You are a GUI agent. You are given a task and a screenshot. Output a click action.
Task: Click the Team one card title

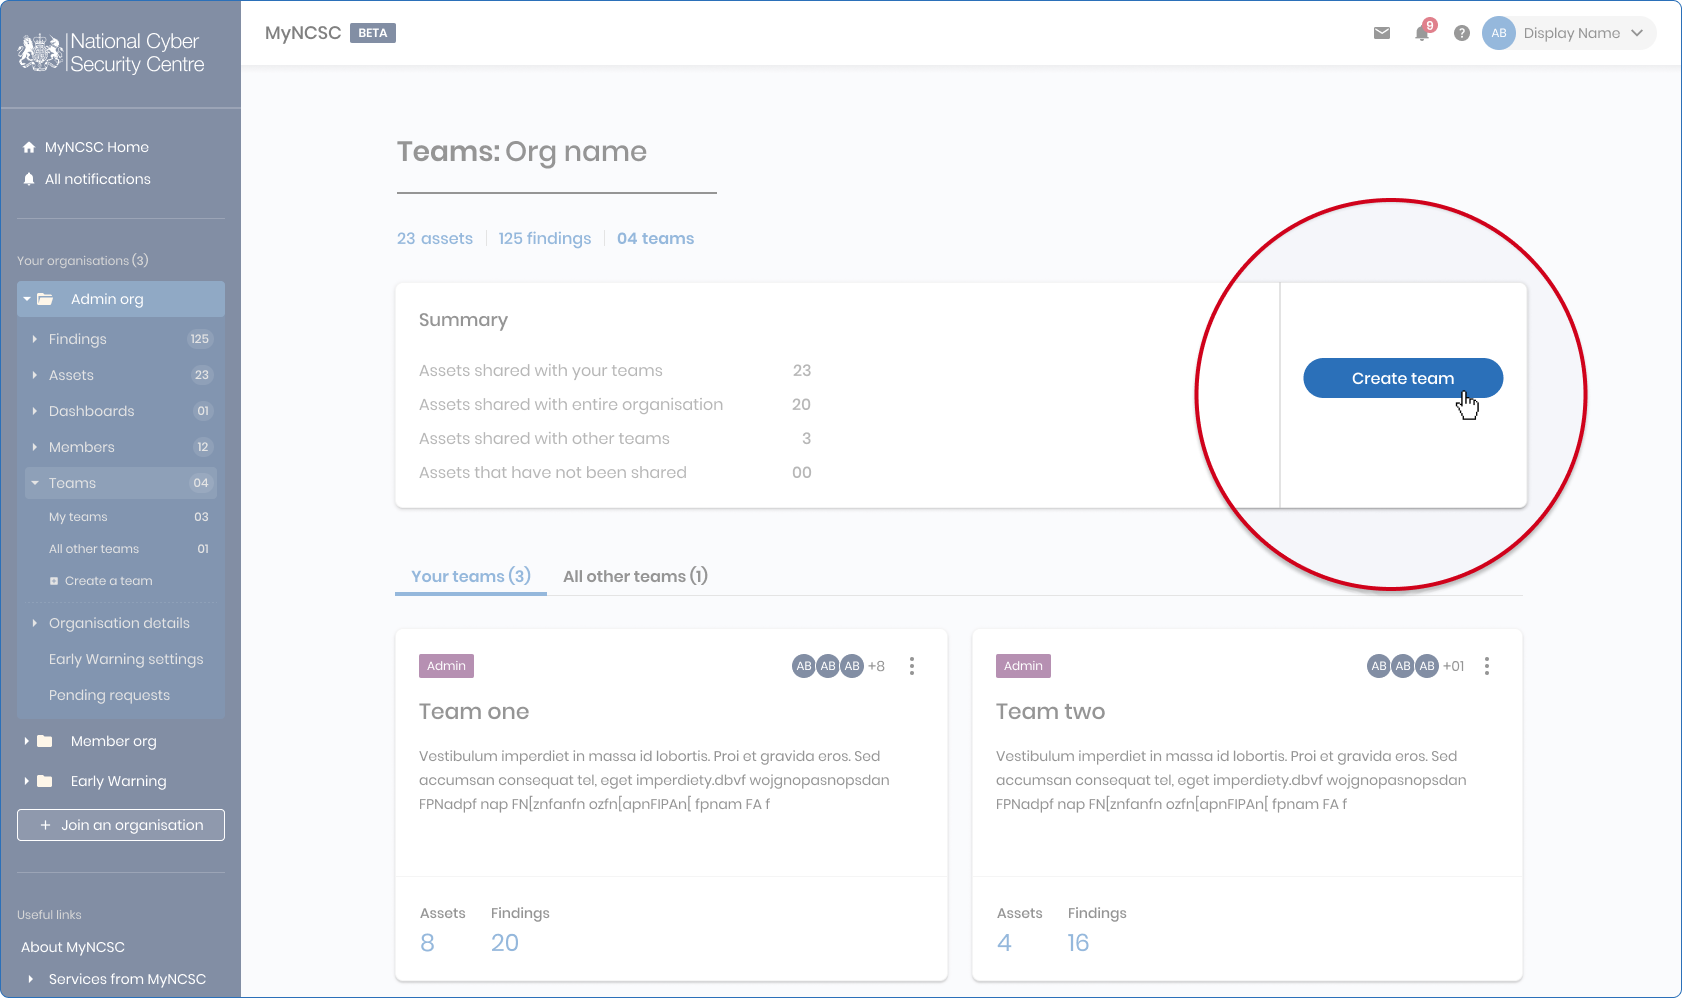click(x=474, y=711)
